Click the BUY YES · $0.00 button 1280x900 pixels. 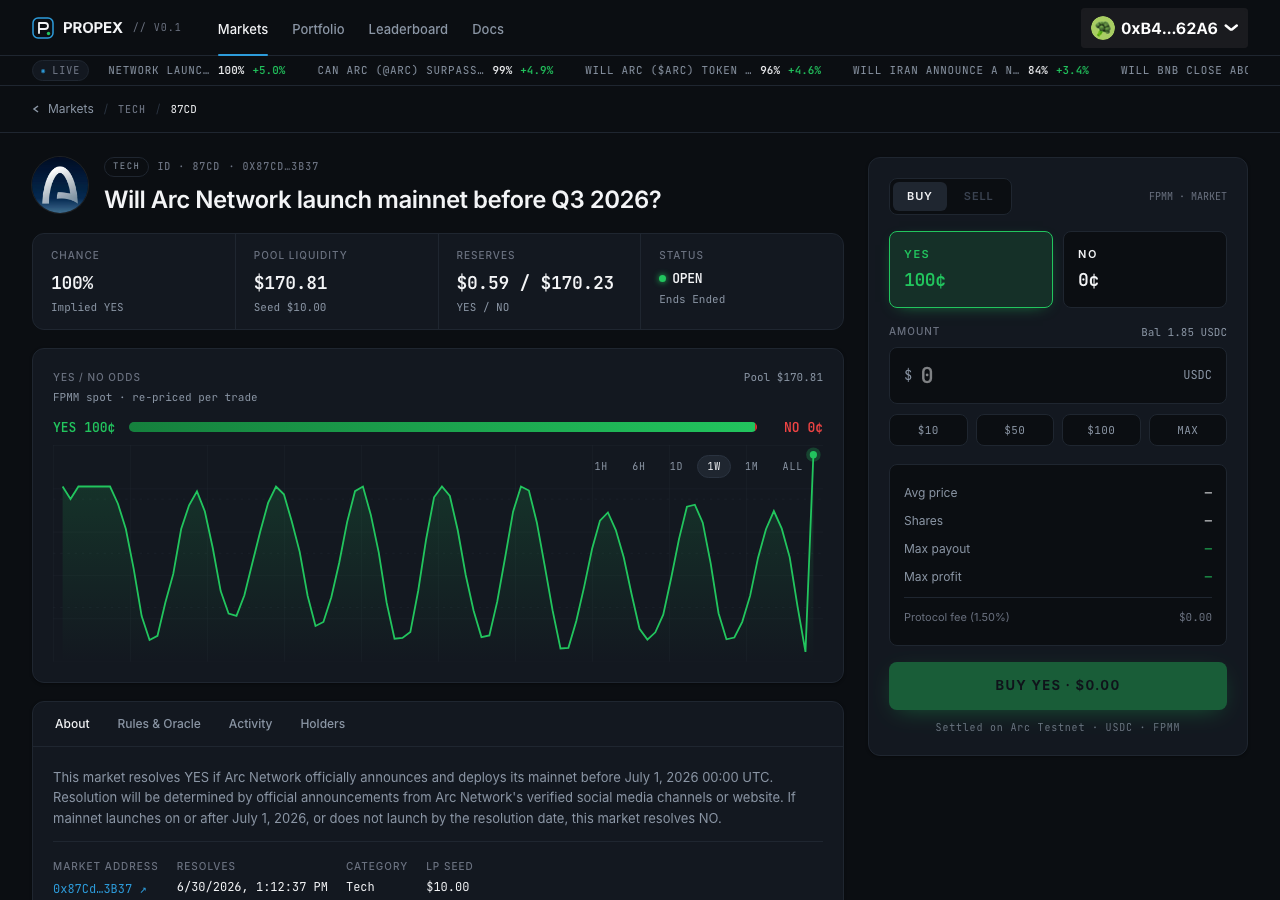click(x=1058, y=686)
